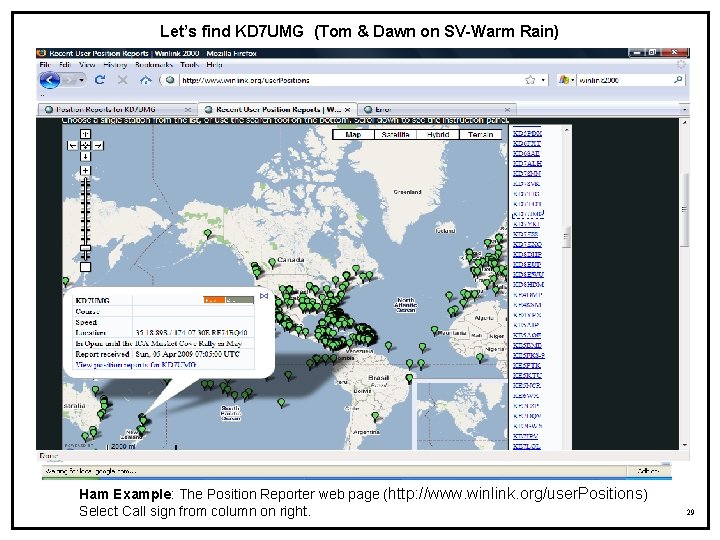The width and height of the screenshot is (720, 540).
Task: Click the page scrollbar up arrow
Action: 684,123
